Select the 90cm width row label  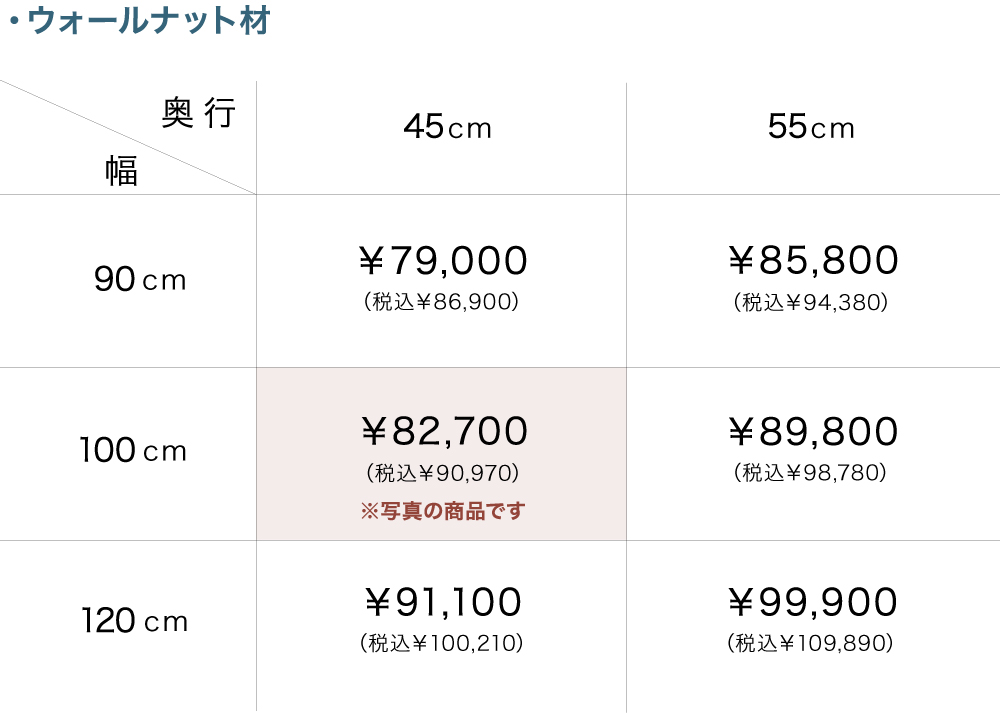(x=140, y=280)
